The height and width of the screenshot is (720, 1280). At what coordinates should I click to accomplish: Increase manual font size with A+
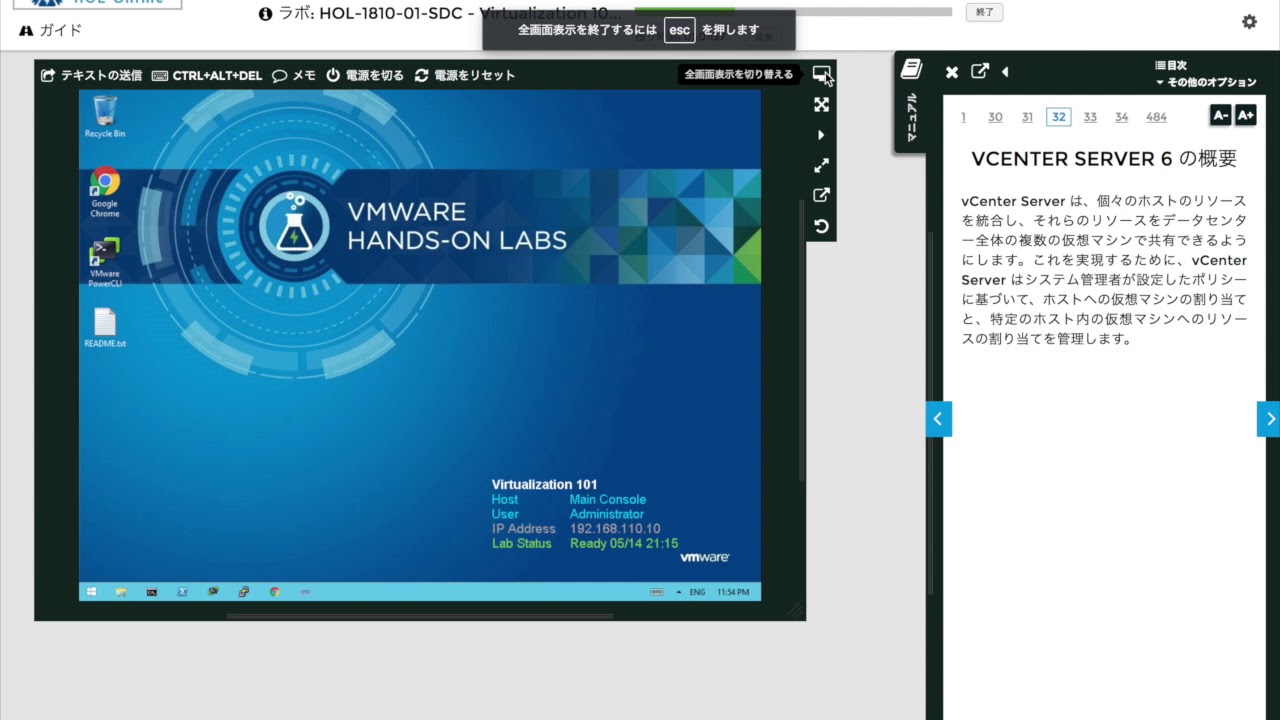click(1245, 115)
